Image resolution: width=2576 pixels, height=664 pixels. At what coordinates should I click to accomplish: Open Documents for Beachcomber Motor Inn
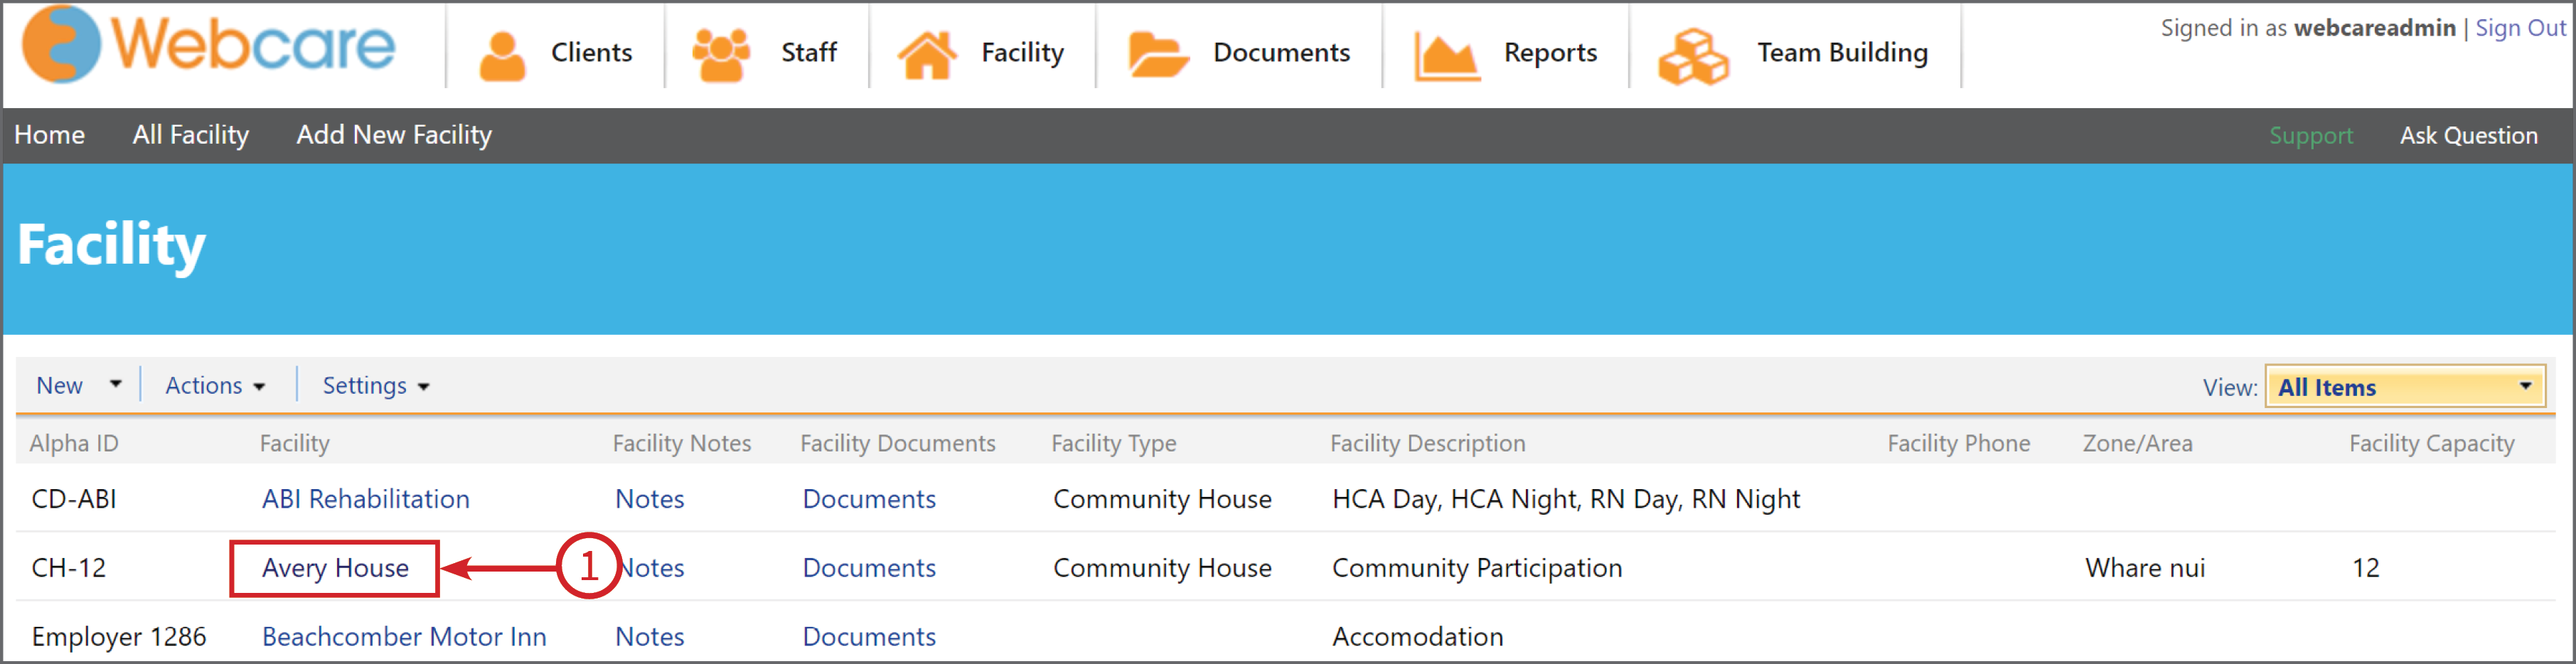coord(868,636)
